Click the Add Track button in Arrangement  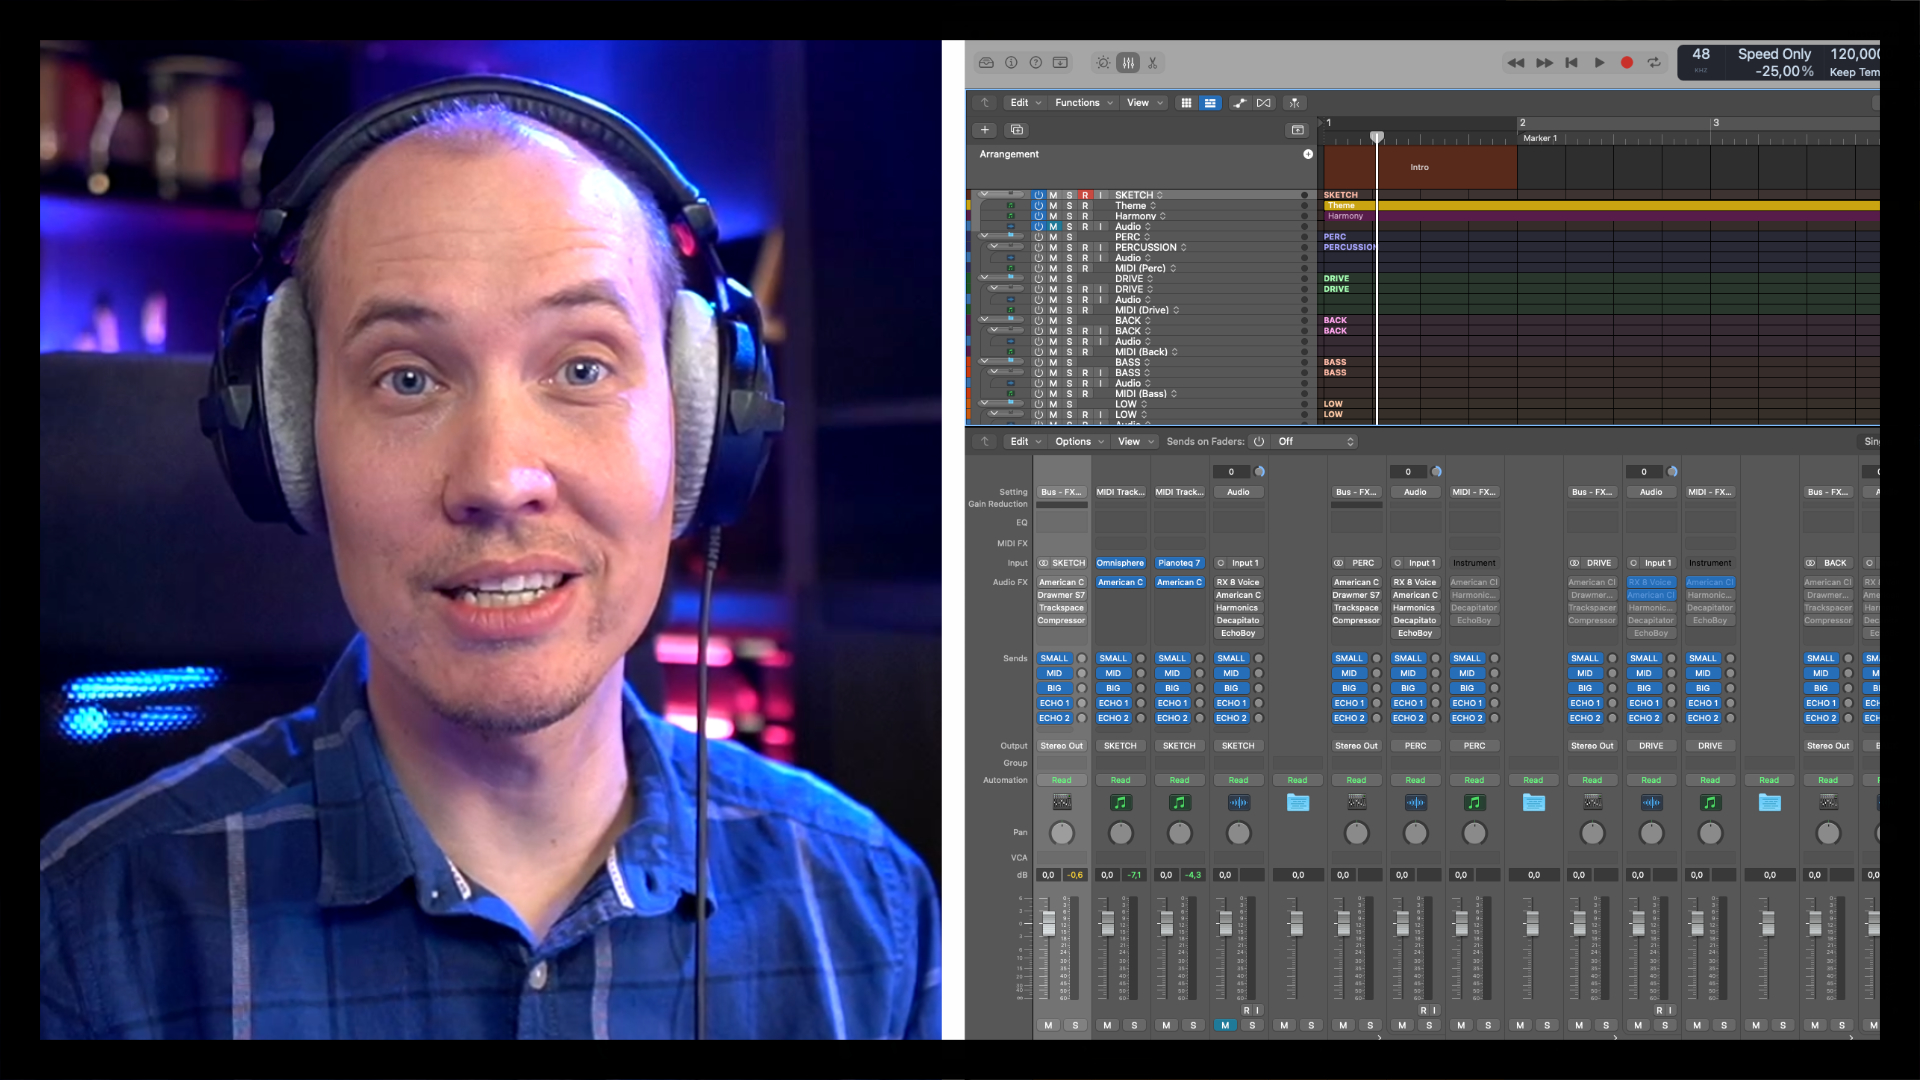pyautogui.click(x=985, y=129)
